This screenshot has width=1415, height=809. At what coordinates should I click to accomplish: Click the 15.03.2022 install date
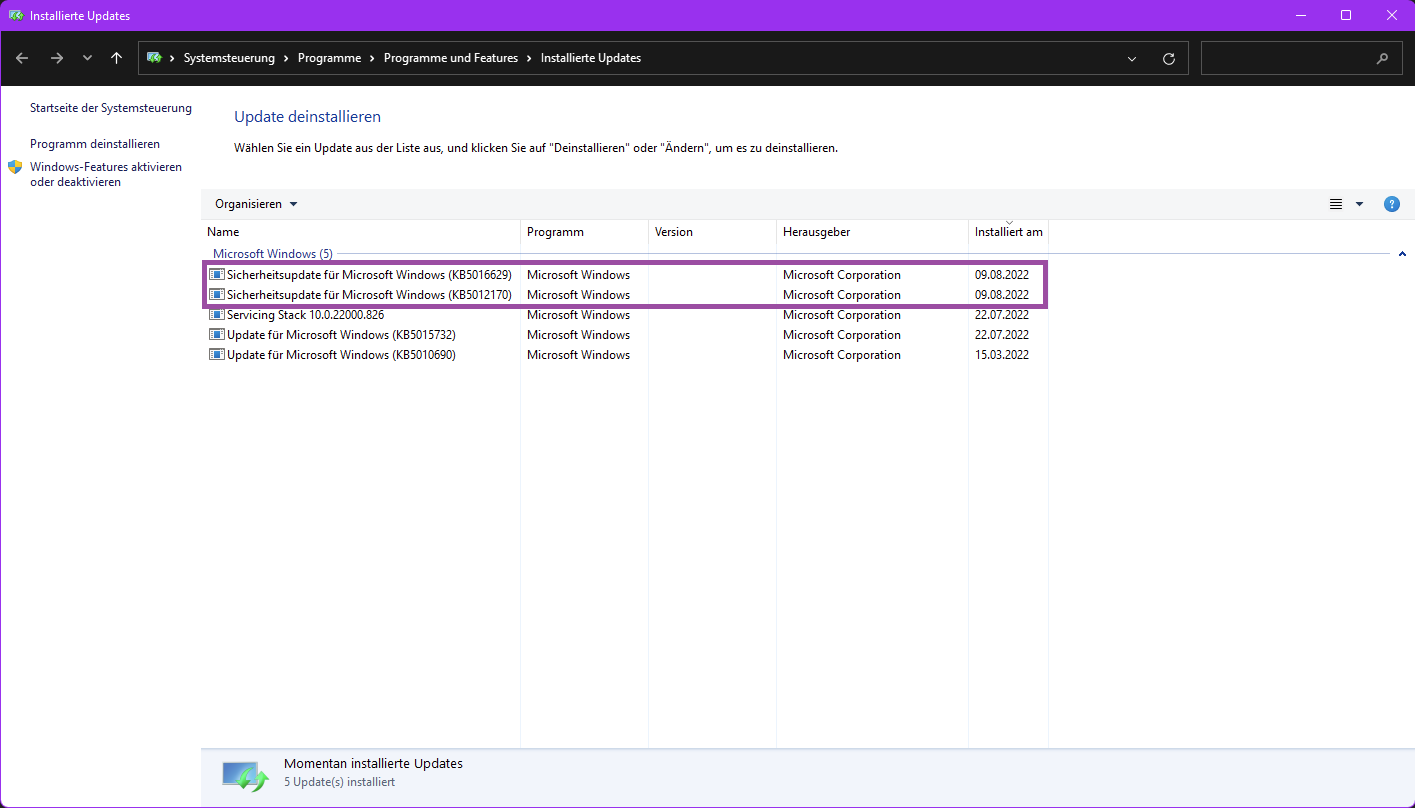click(1002, 355)
